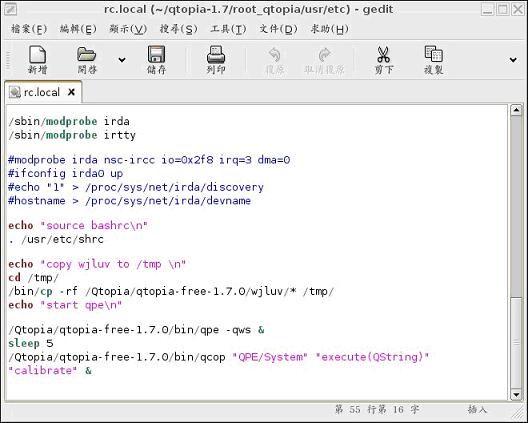Open the 工具(T) Tools menu
Image resolution: width=528 pixels, height=423 pixels.
228,29
